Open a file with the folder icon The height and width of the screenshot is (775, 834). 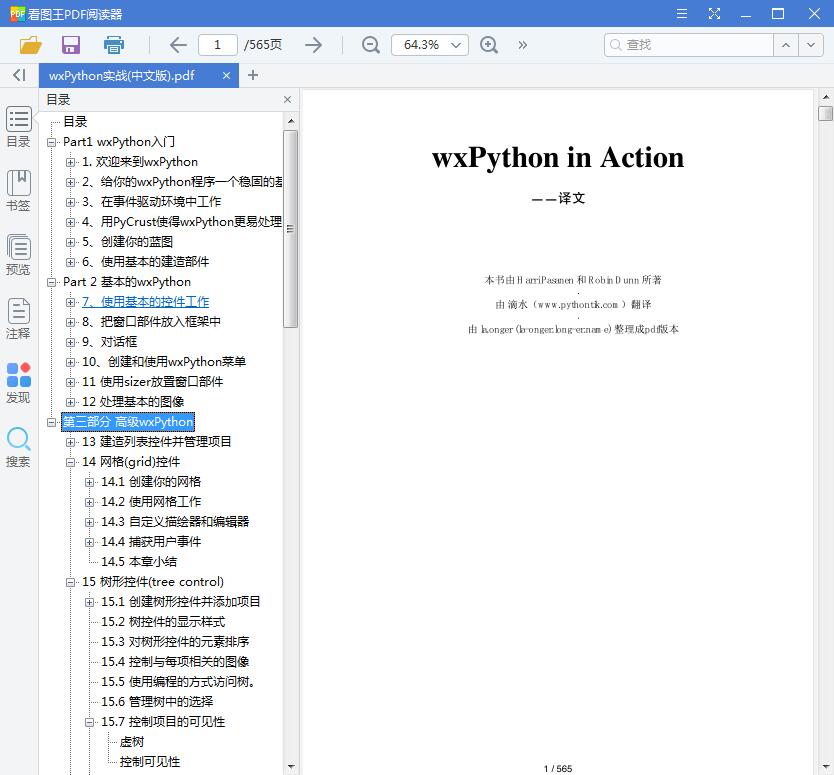pos(28,45)
